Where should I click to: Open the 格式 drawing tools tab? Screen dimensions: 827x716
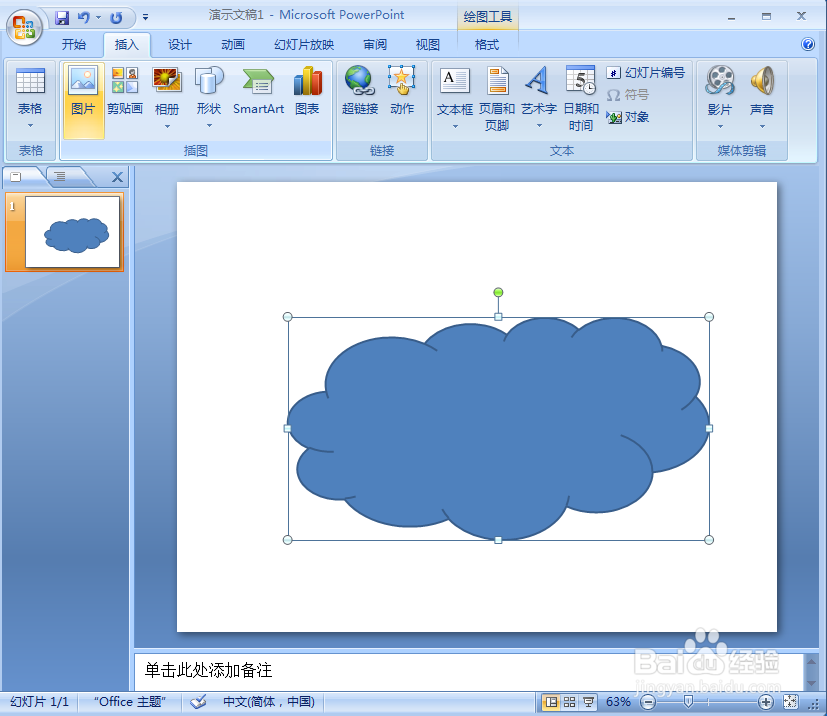pyautogui.click(x=487, y=45)
